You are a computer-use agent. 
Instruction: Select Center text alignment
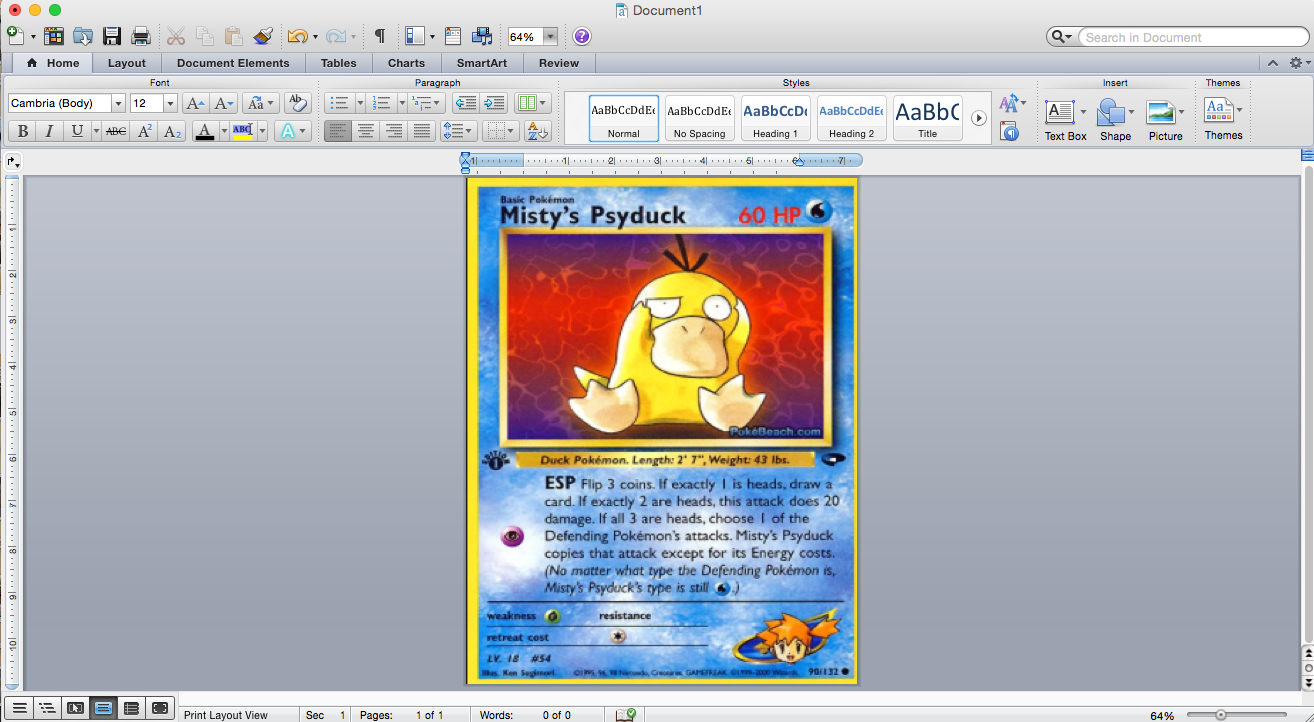pyautogui.click(x=365, y=131)
